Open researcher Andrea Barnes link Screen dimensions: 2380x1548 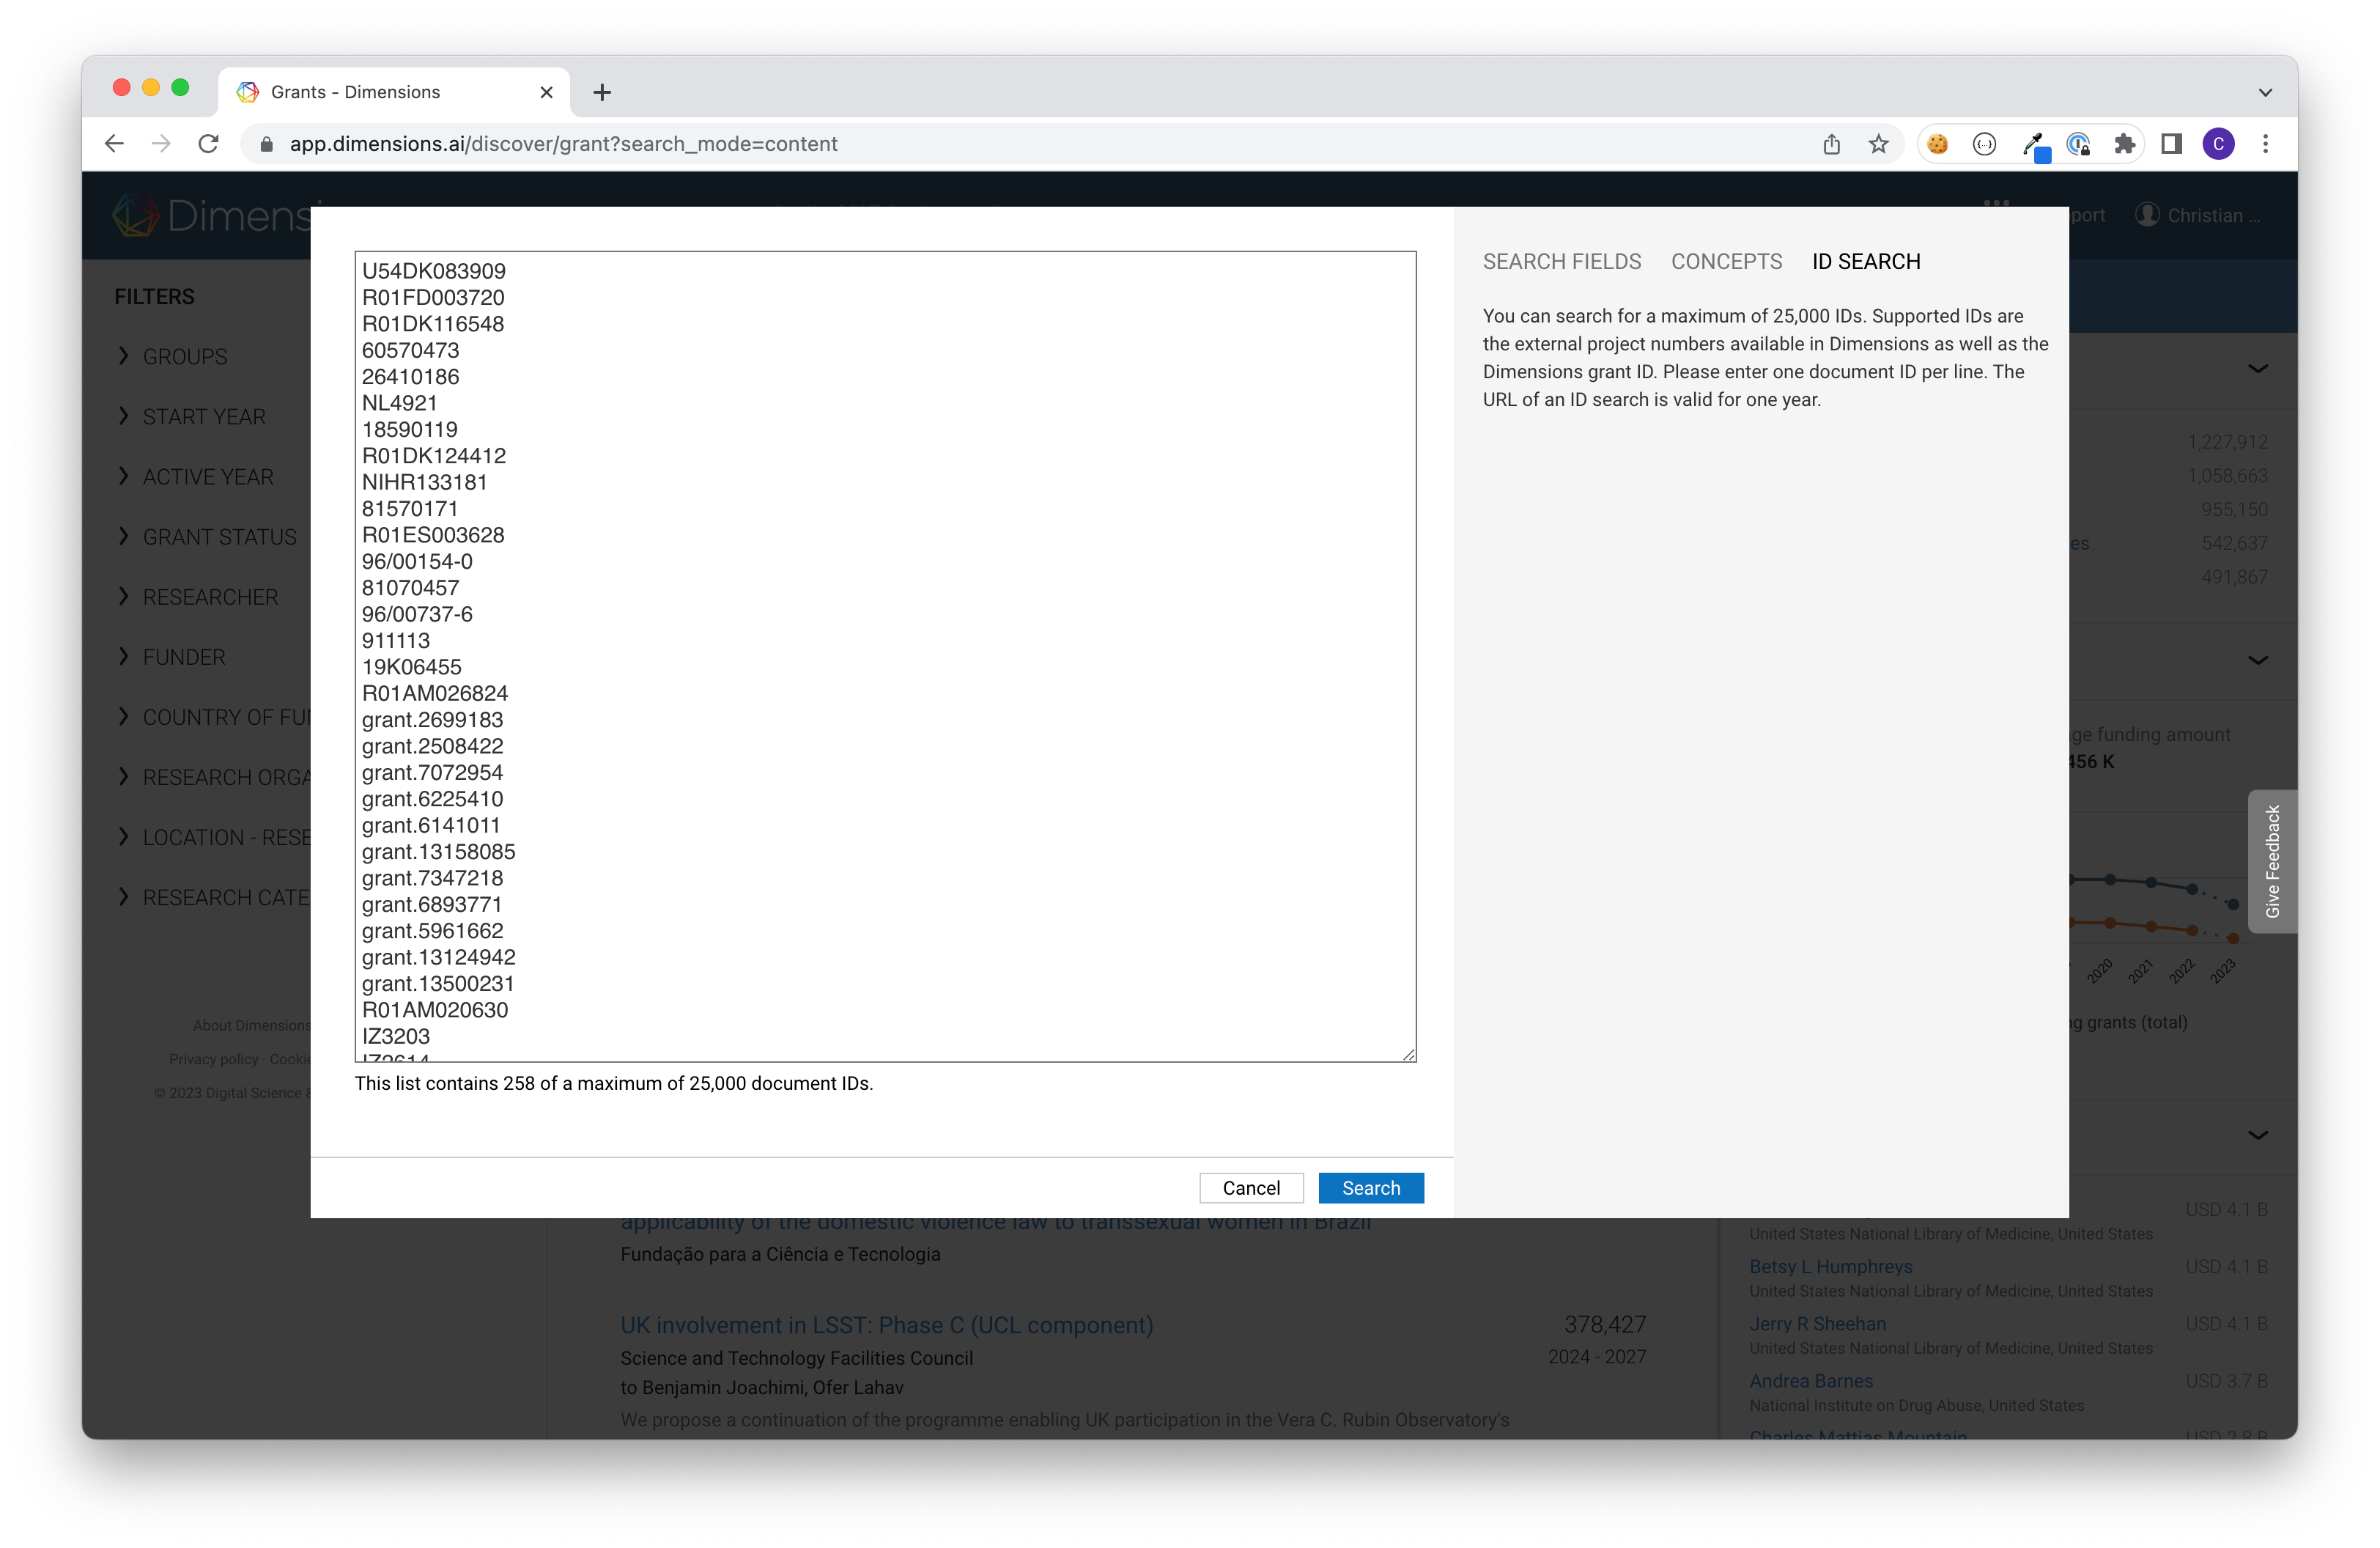1810,1380
